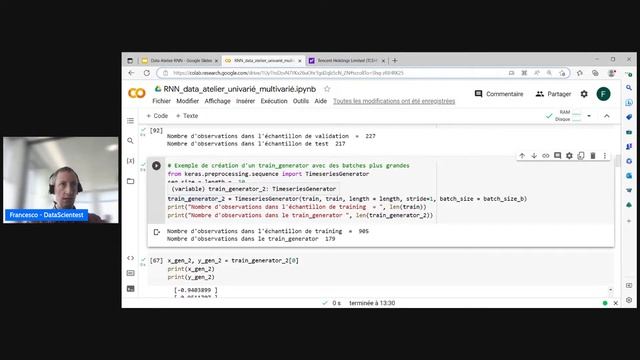
Task: Open the Aide menu
Action: click(321, 101)
